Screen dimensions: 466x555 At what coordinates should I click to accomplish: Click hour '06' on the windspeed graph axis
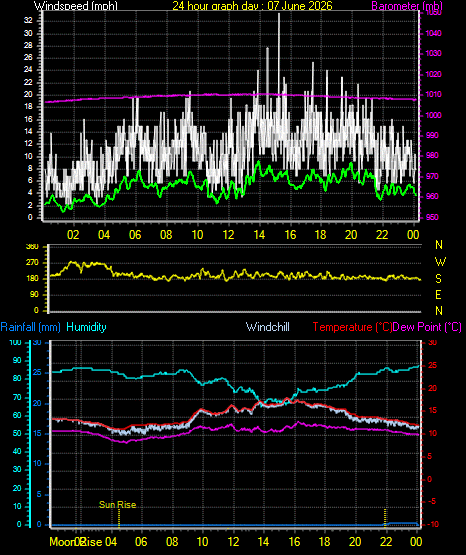135,235
